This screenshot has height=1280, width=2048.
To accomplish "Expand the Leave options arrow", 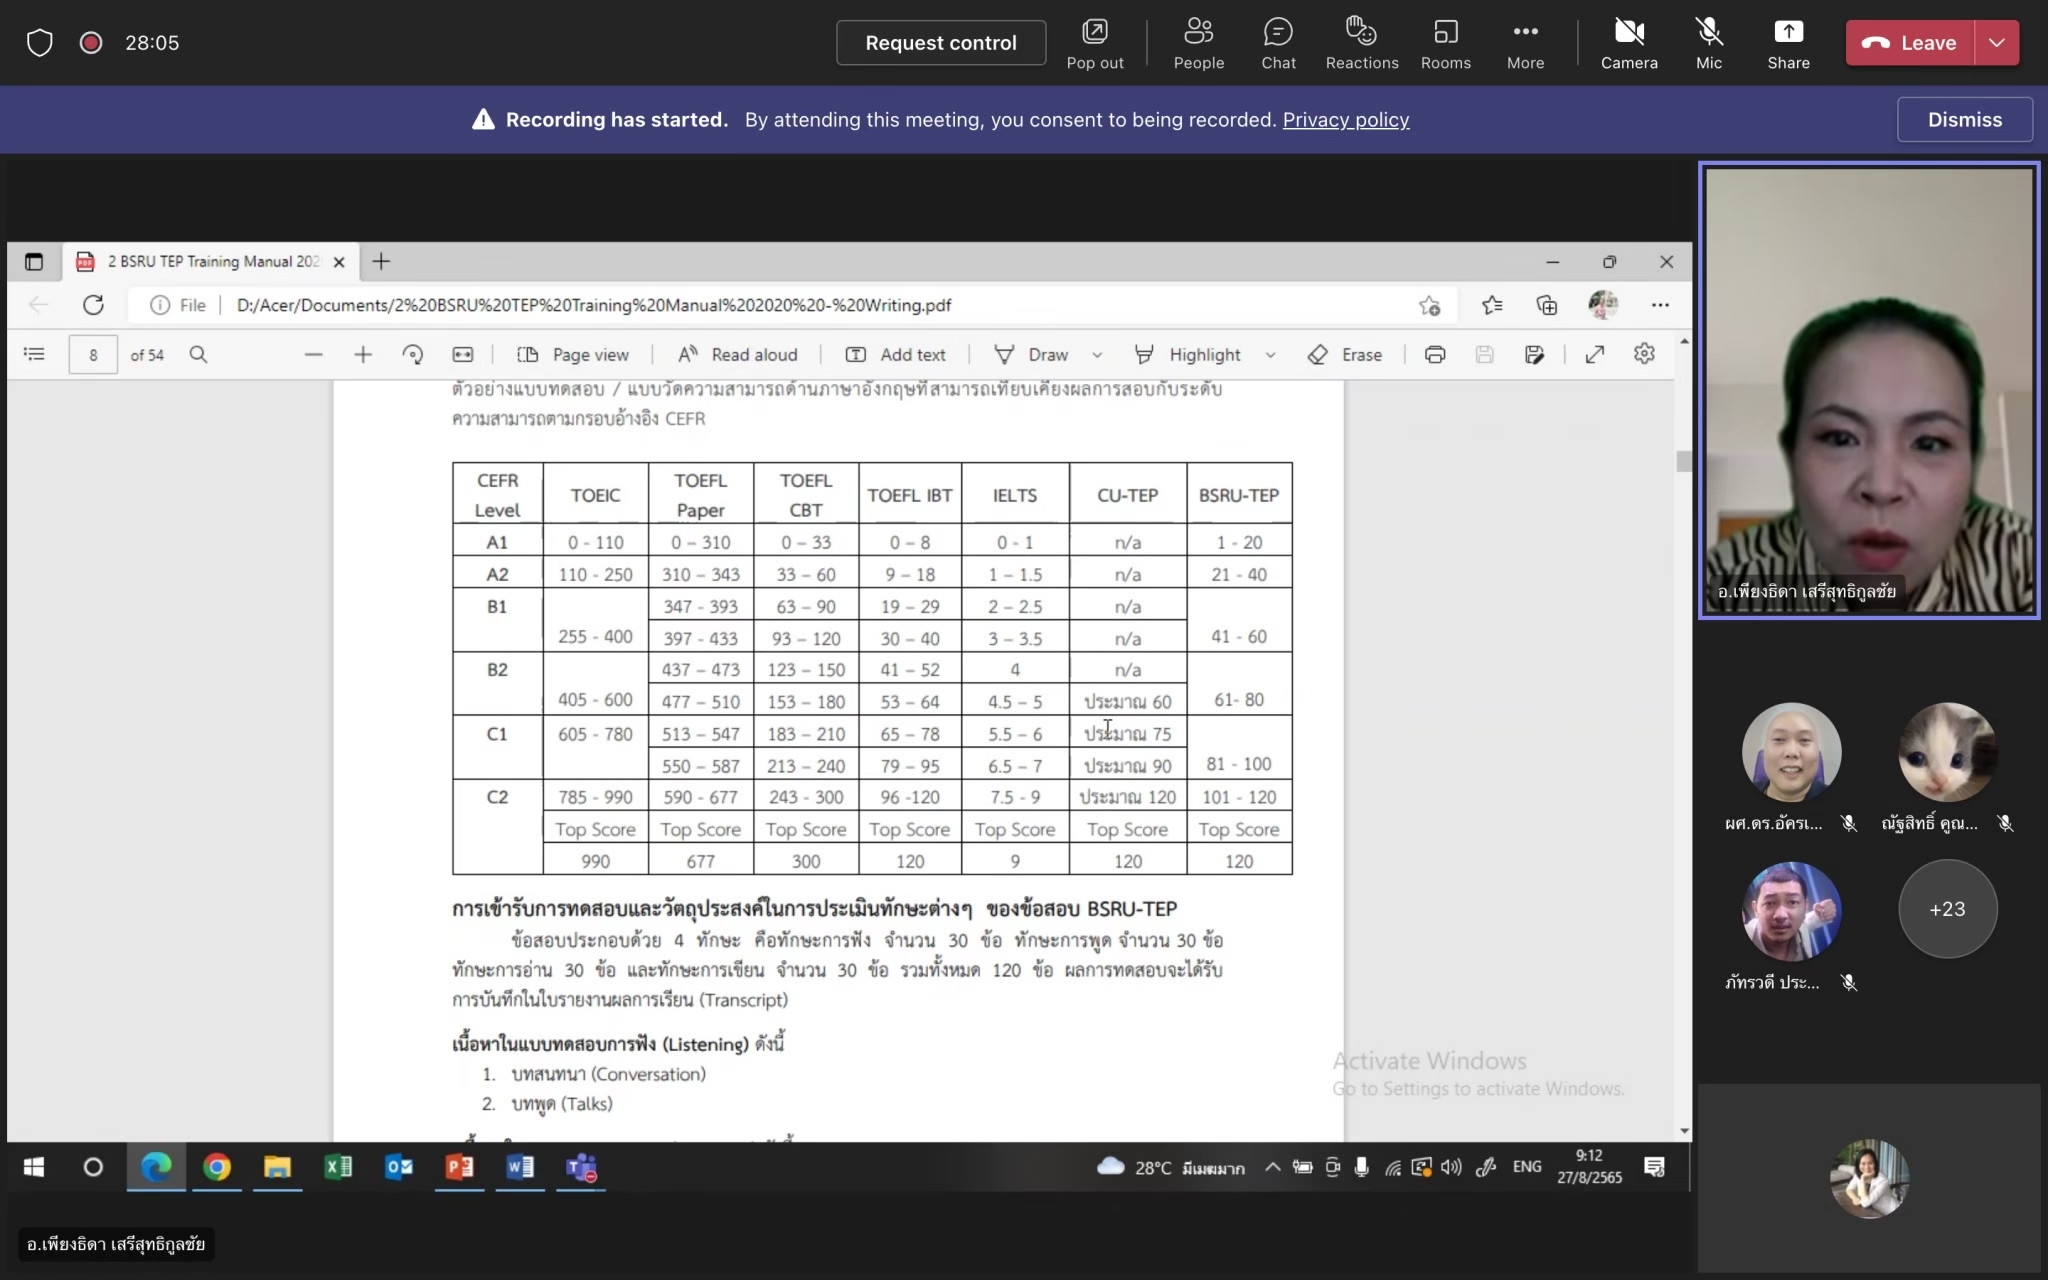I will coord(1997,43).
